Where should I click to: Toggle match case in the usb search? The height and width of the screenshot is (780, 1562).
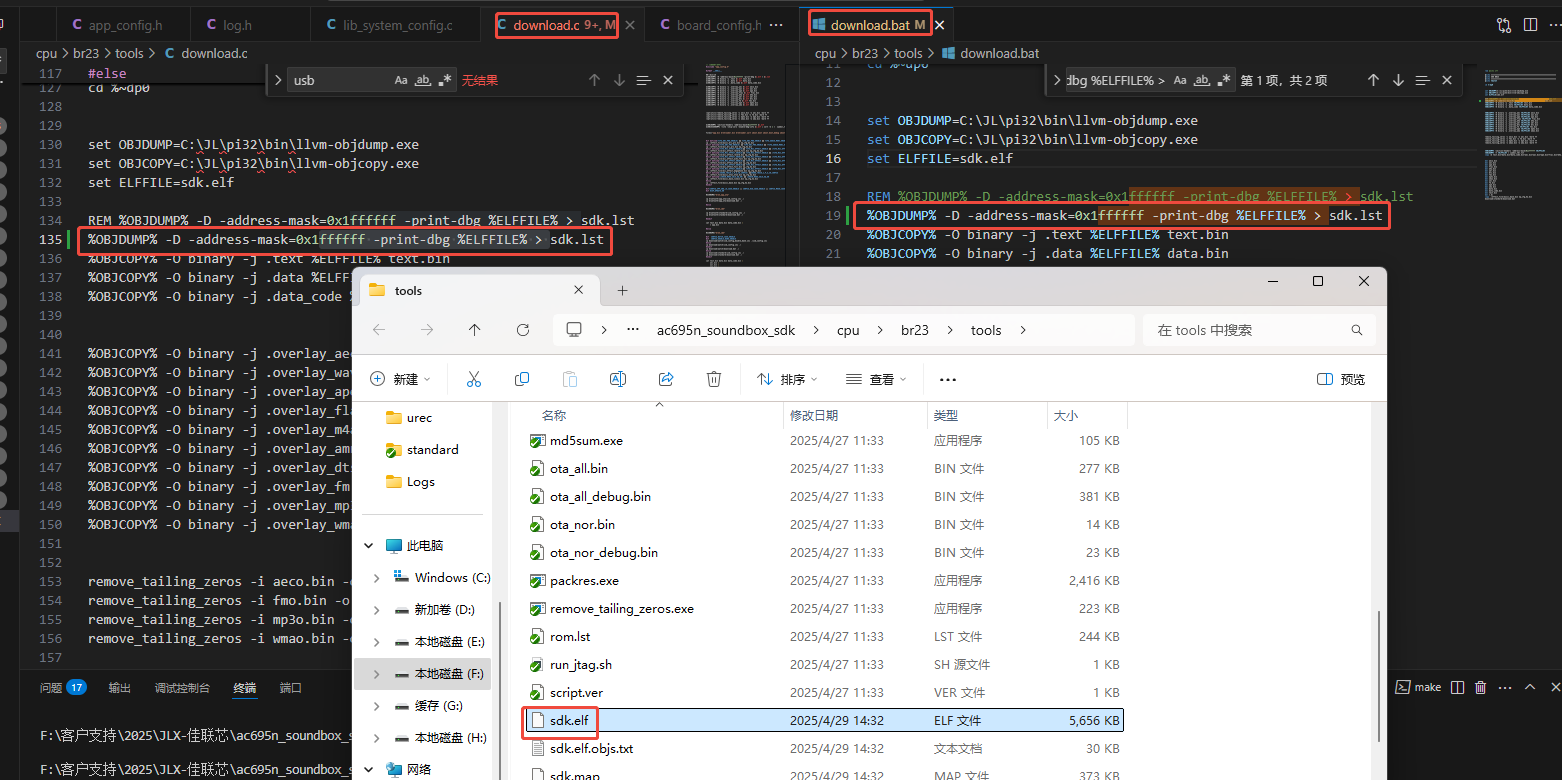point(401,80)
